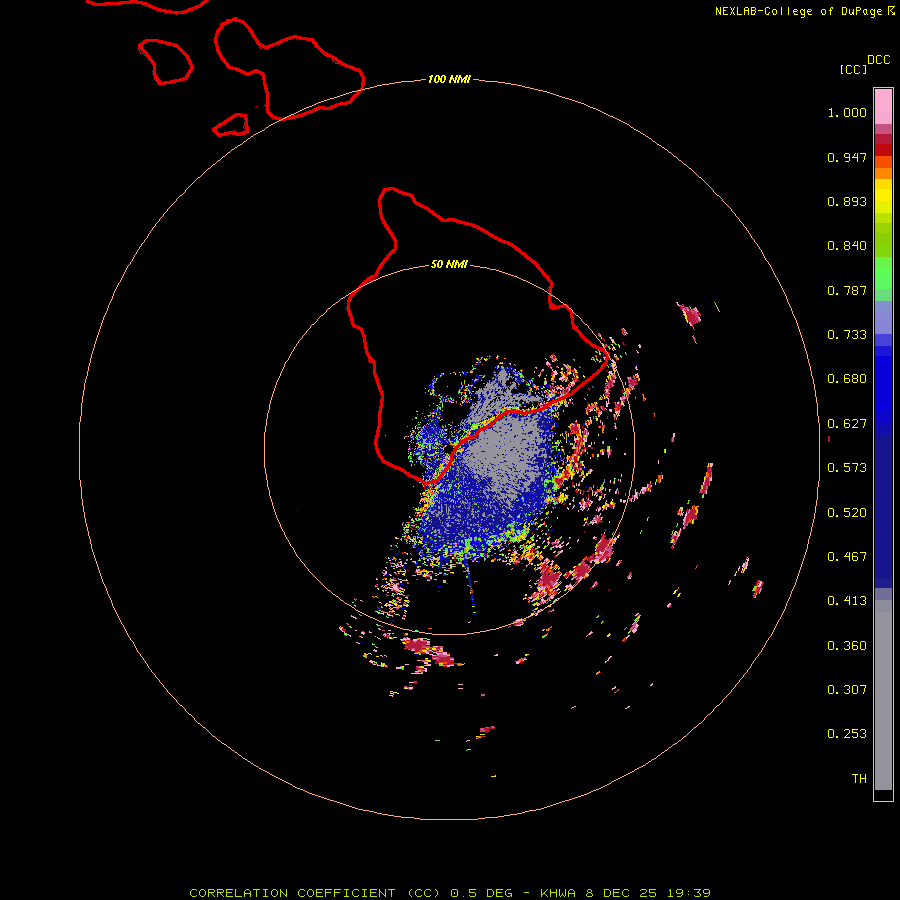Click the [CC] units label
The height and width of the screenshot is (900, 900).
[853, 69]
